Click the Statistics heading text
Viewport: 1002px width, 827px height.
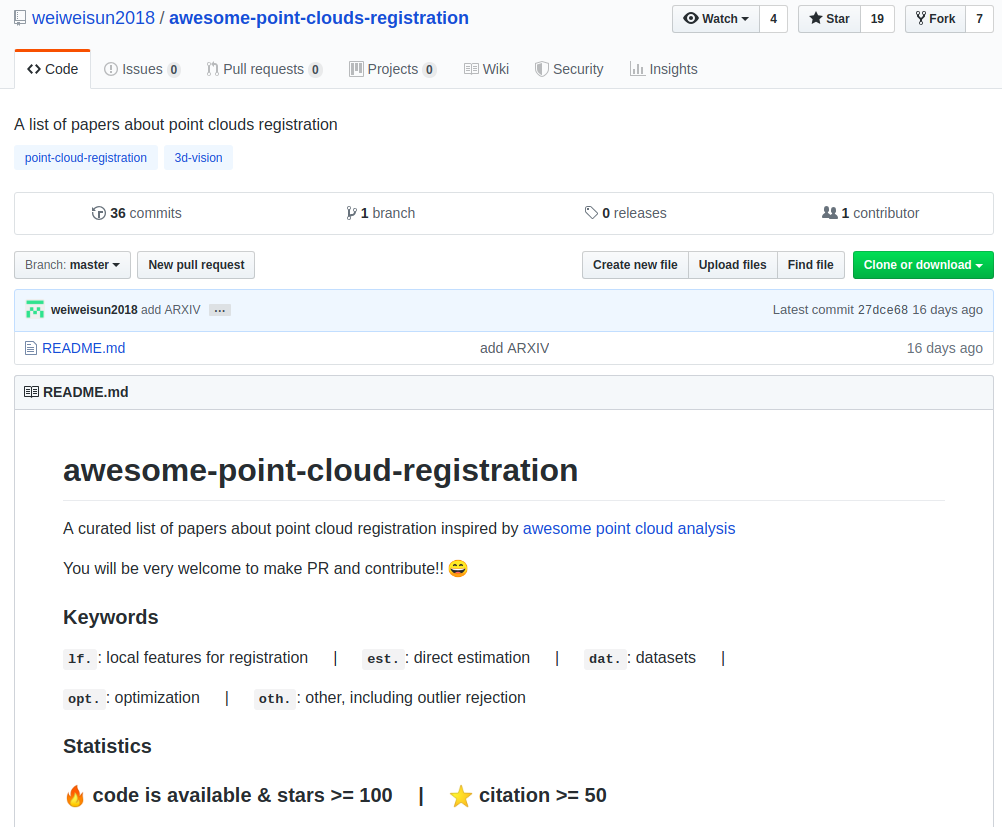(x=107, y=746)
